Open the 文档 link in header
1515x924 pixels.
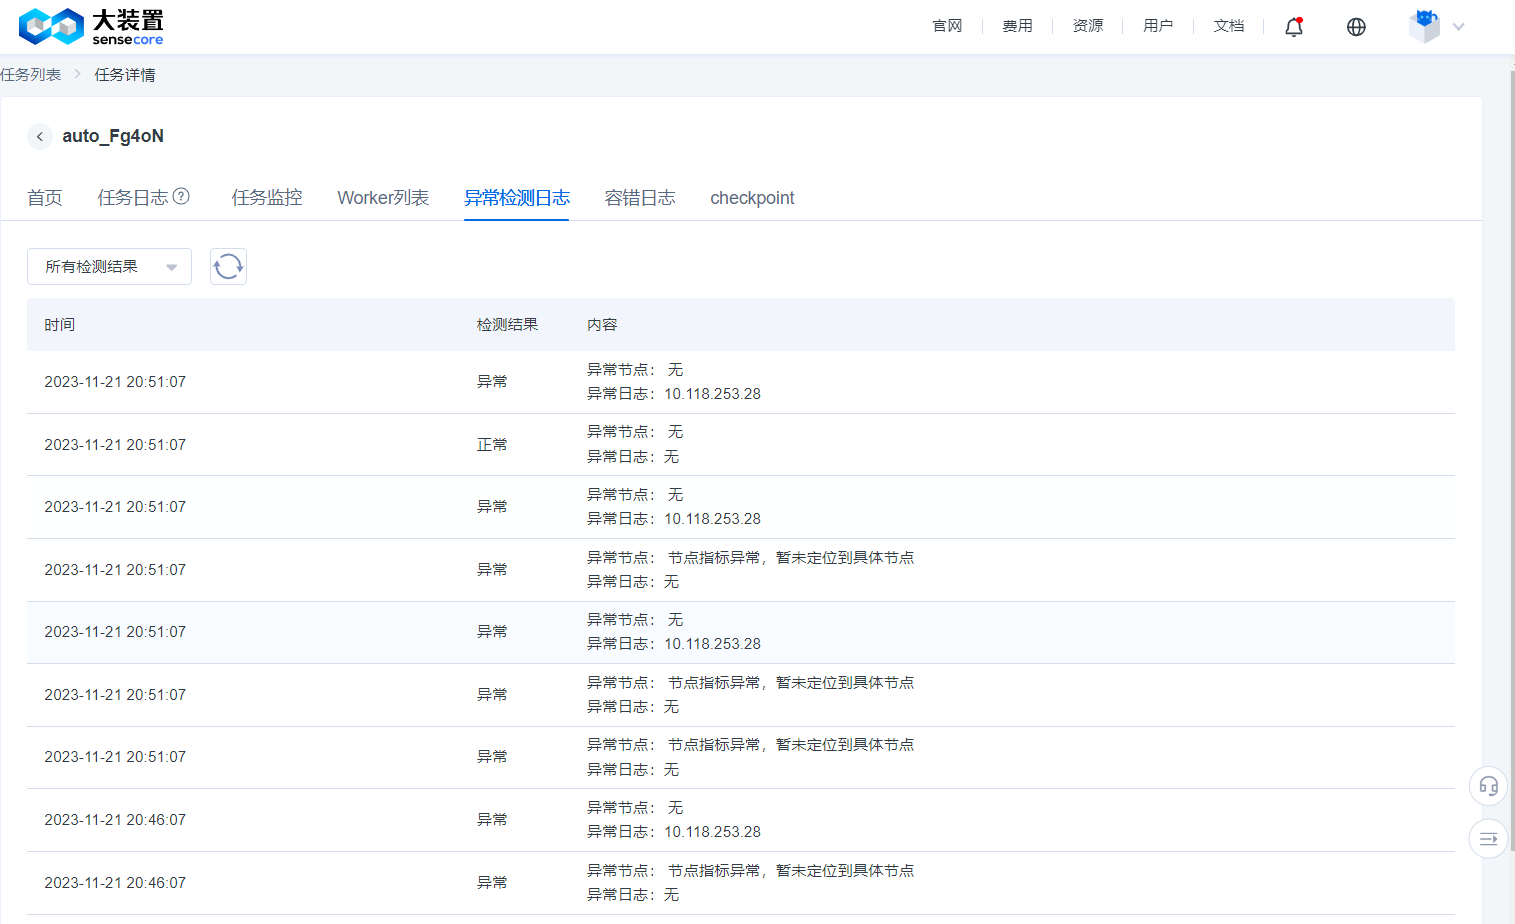(1228, 26)
